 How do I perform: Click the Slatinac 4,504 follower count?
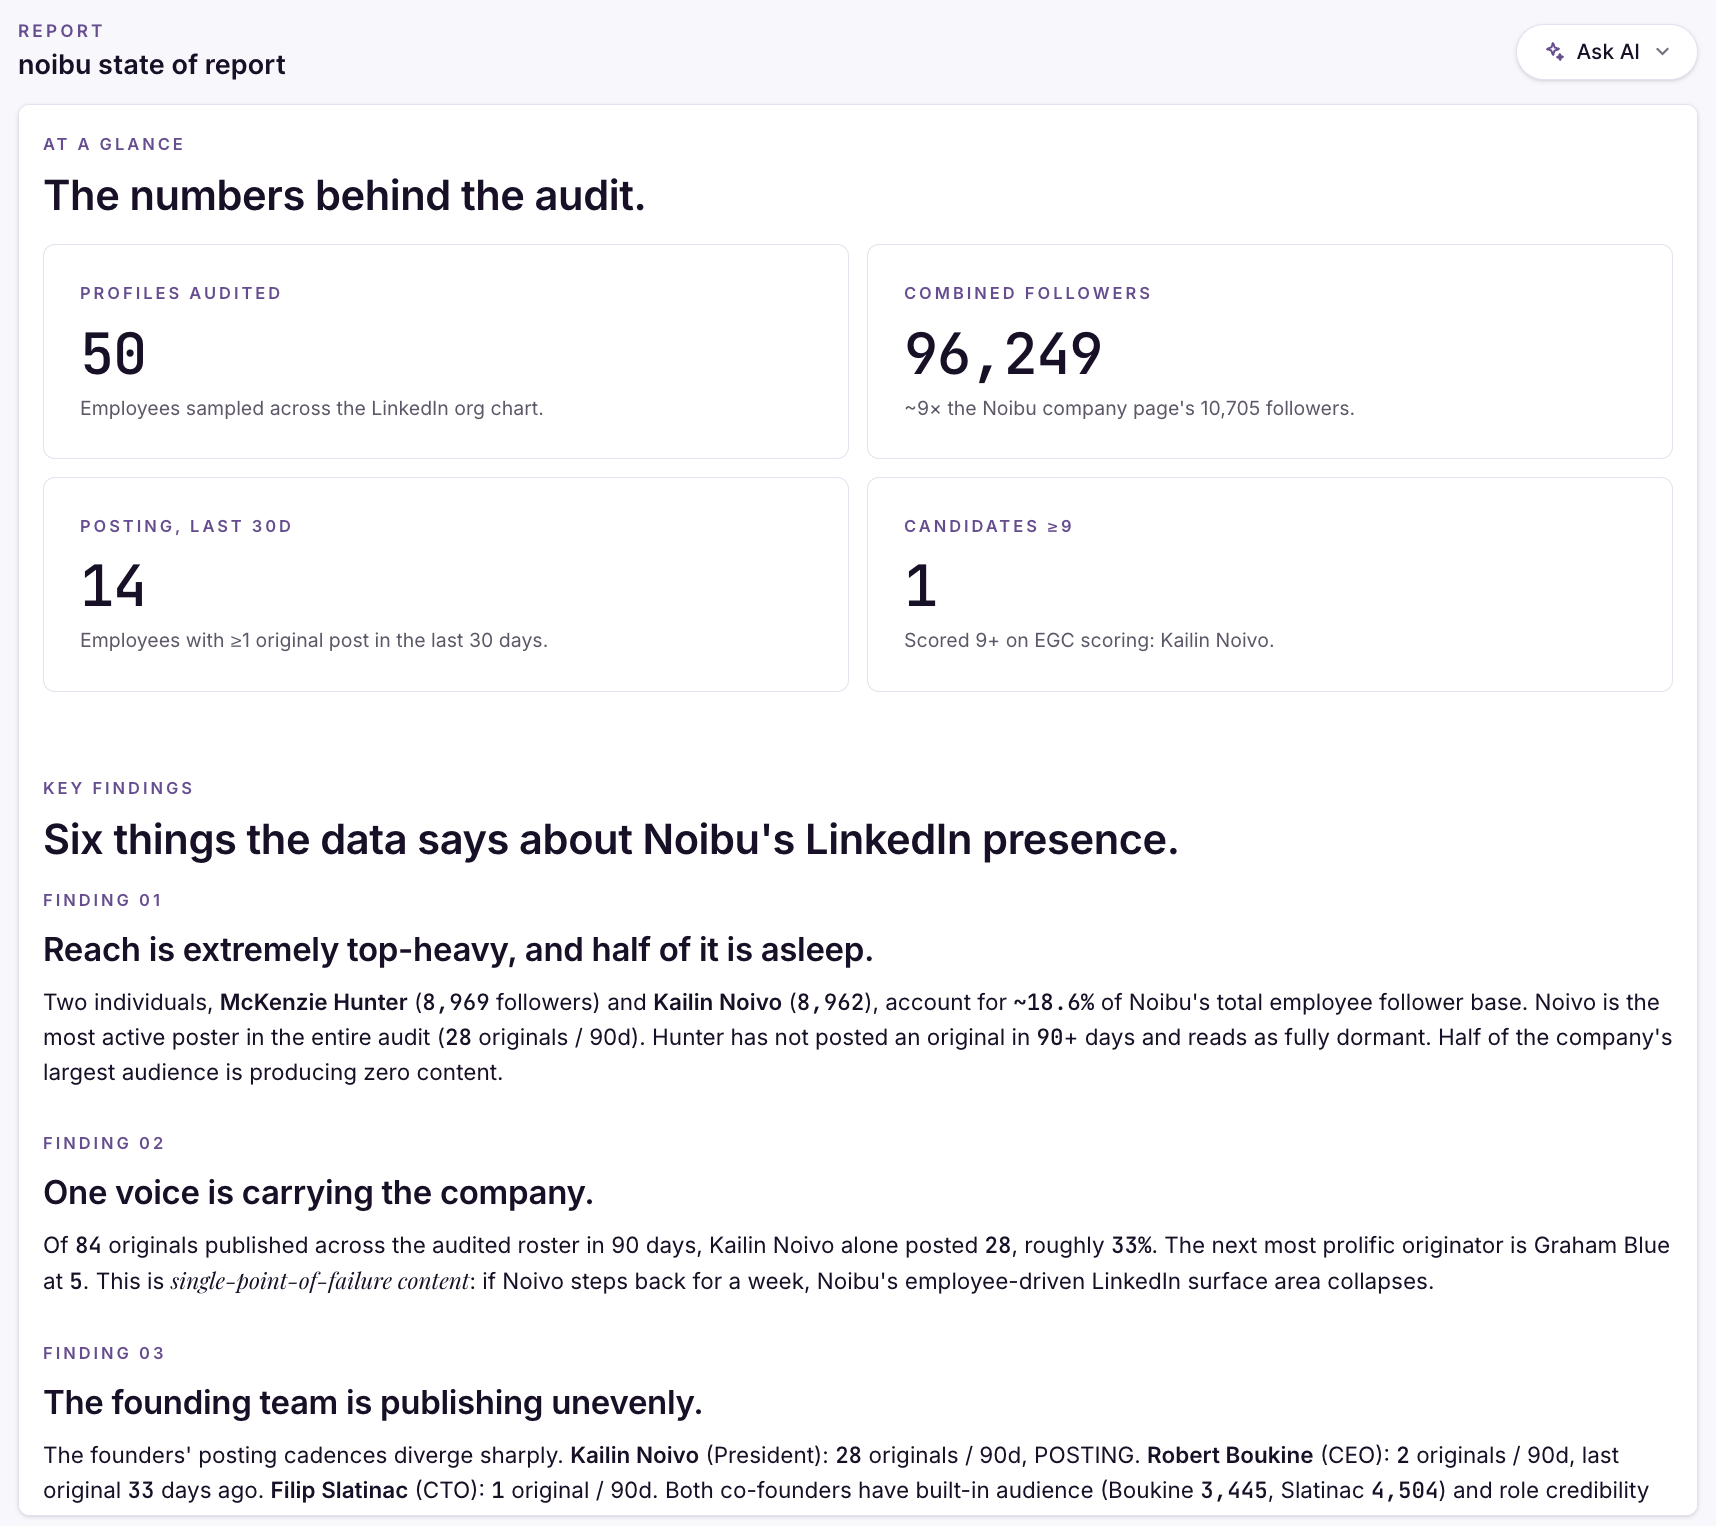coord(1404,1490)
